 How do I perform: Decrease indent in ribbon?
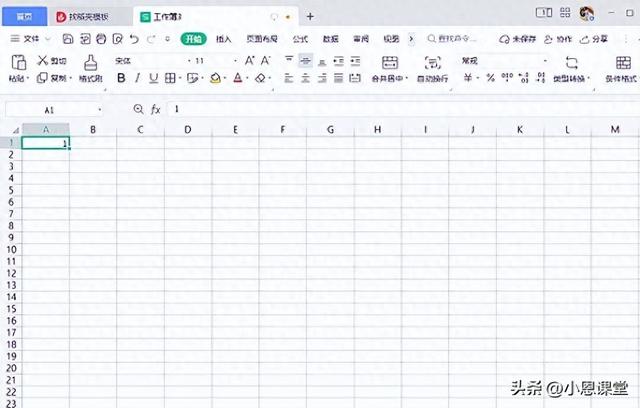point(339,61)
